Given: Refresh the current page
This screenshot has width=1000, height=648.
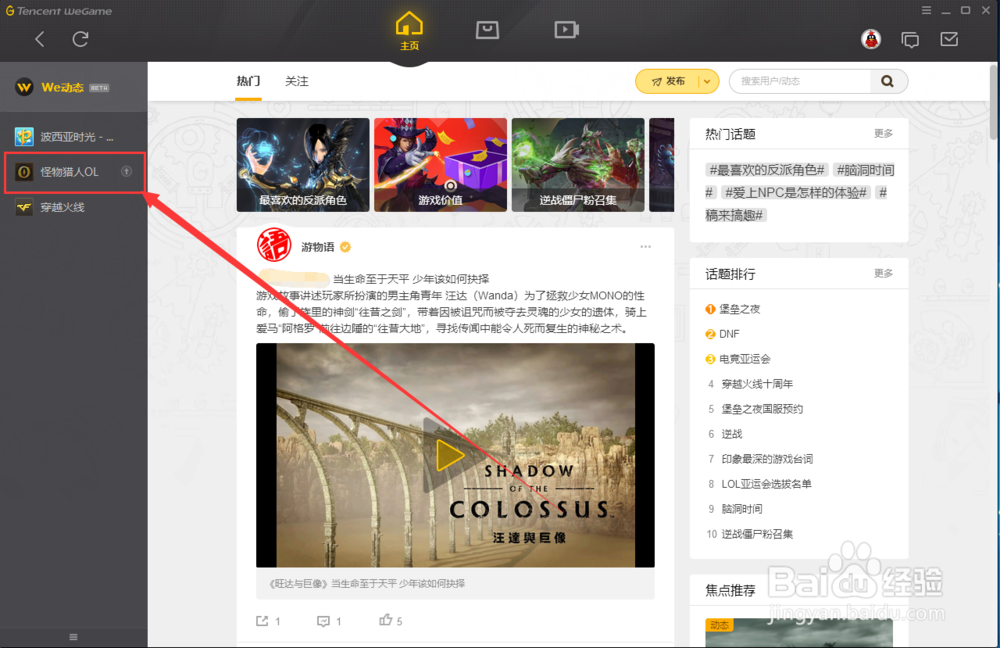Looking at the screenshot, I should (80, 39).
